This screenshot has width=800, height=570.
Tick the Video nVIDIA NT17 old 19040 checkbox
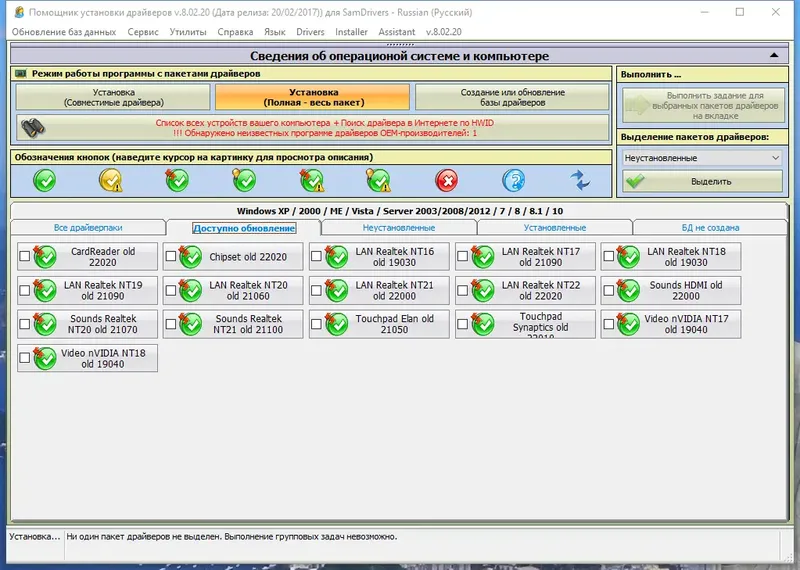coord(608,324)
